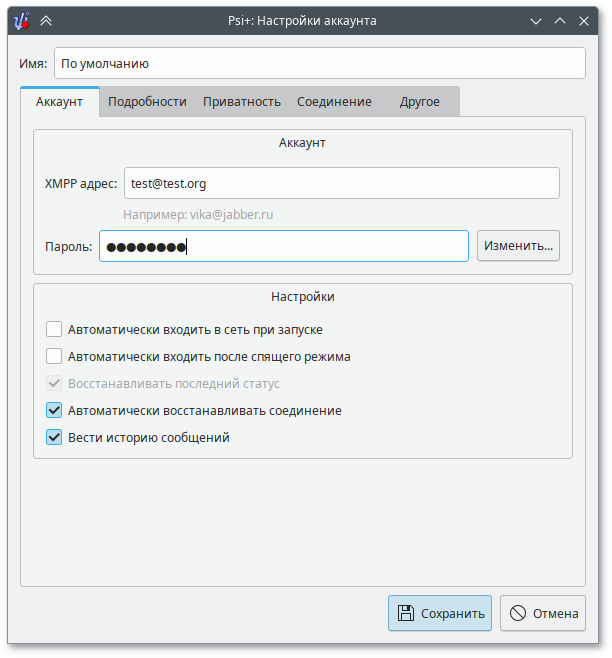Screen dimensions: 612x658
Task: Focus the XMPP адрес input field
Action: pos(340,183)
